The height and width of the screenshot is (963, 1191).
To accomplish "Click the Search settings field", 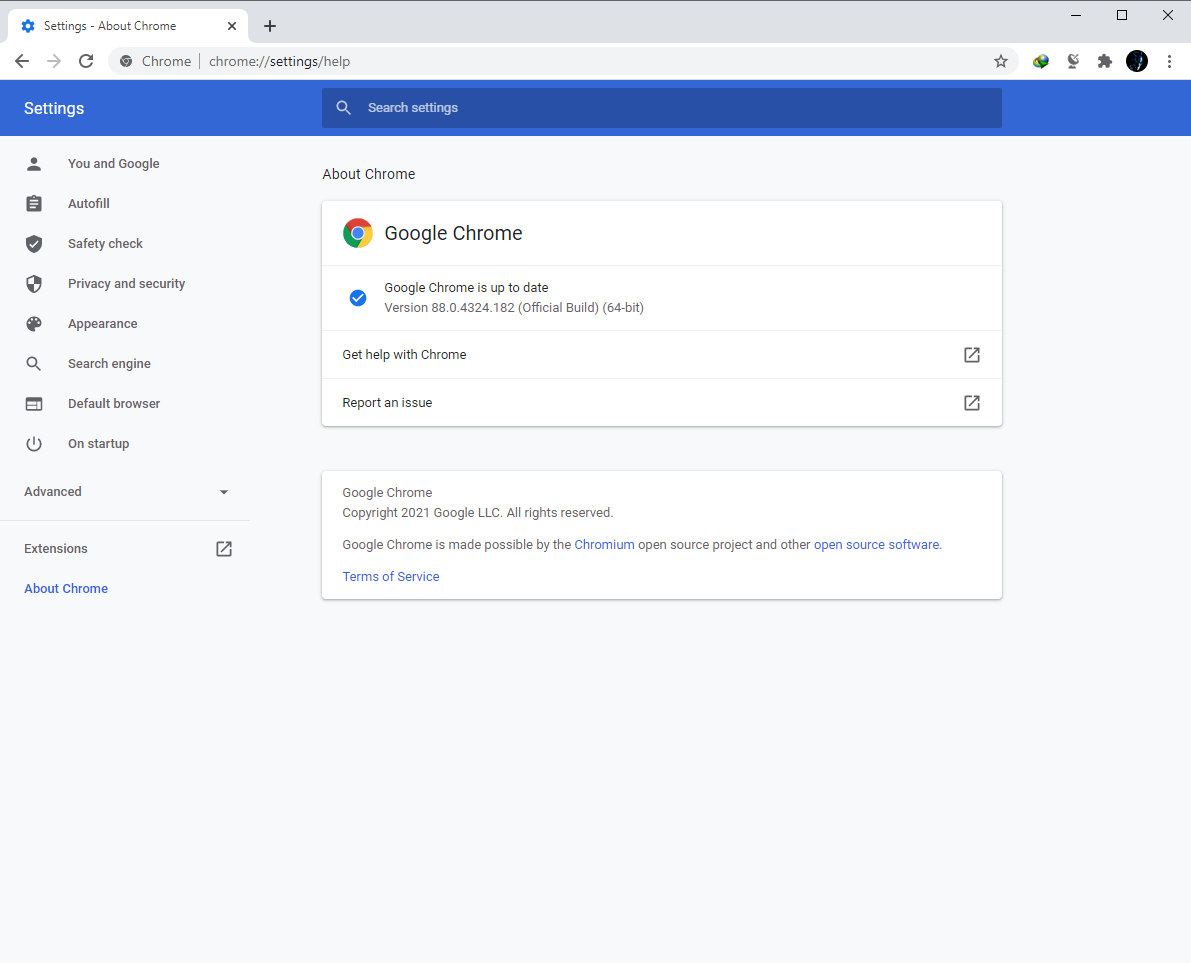I will tap(662, 108).
